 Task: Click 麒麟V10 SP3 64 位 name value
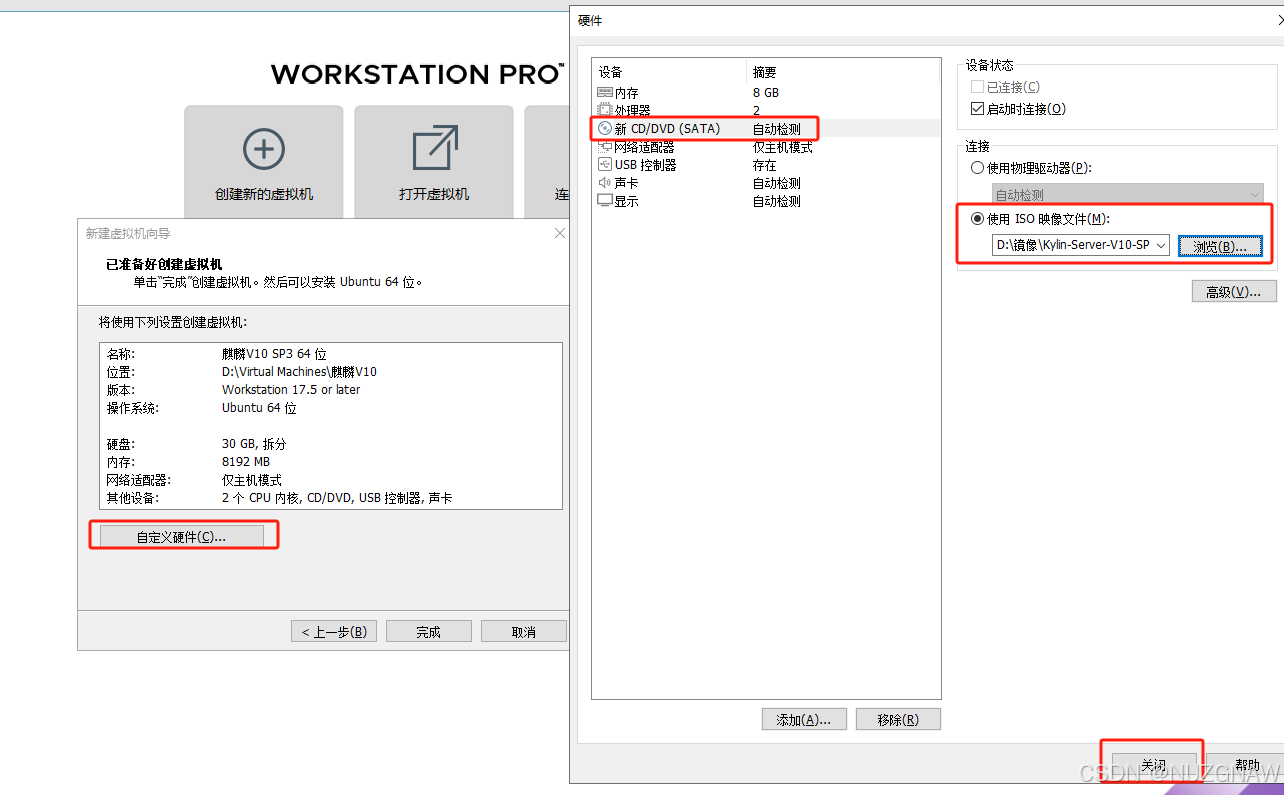[275, 354]
